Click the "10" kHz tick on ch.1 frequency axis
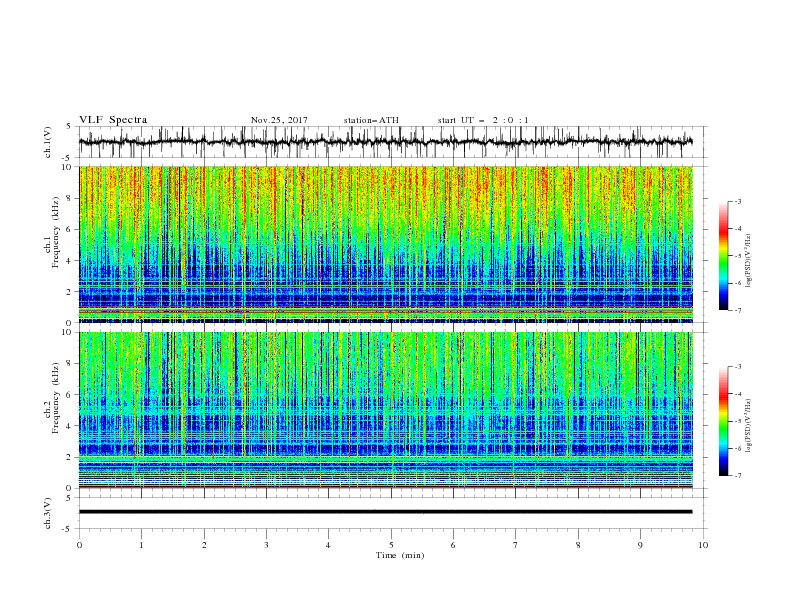This screenshot has height=612, width=792. [x=67, y=167]
